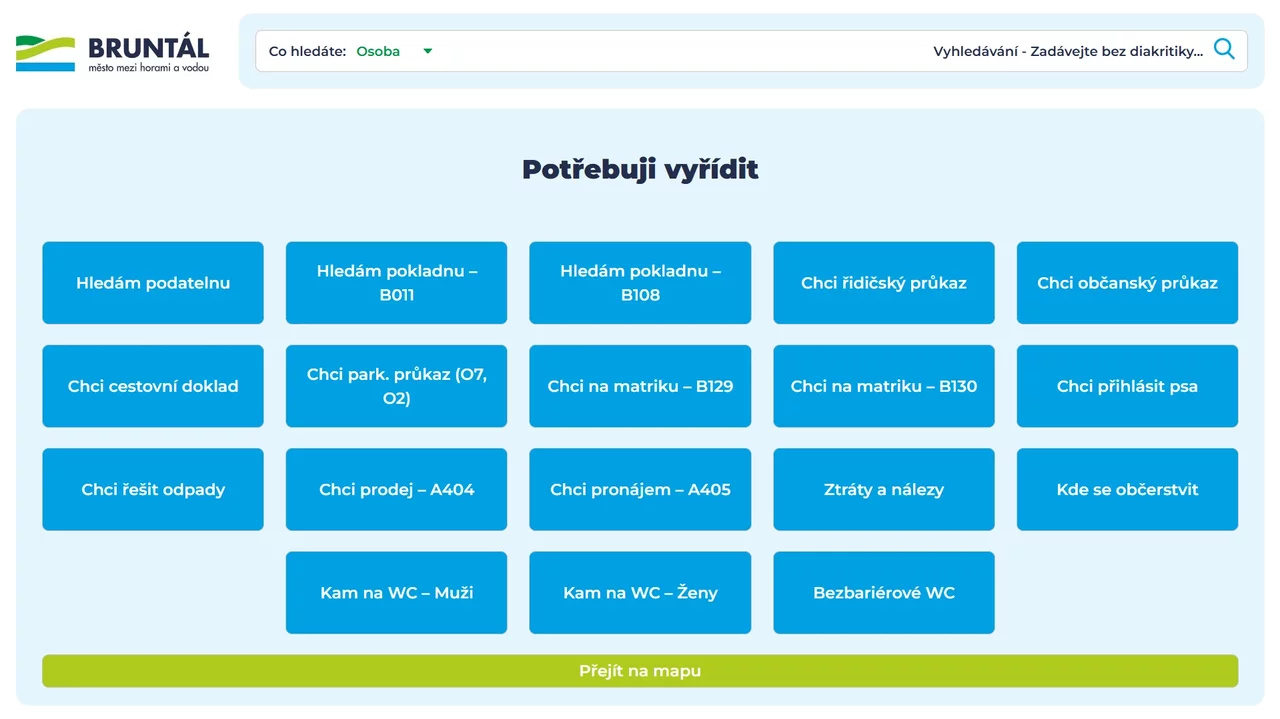Select Hledám podatelnu tile
Viewport: 1280px width, 719px height.
[x=153, y=283]
